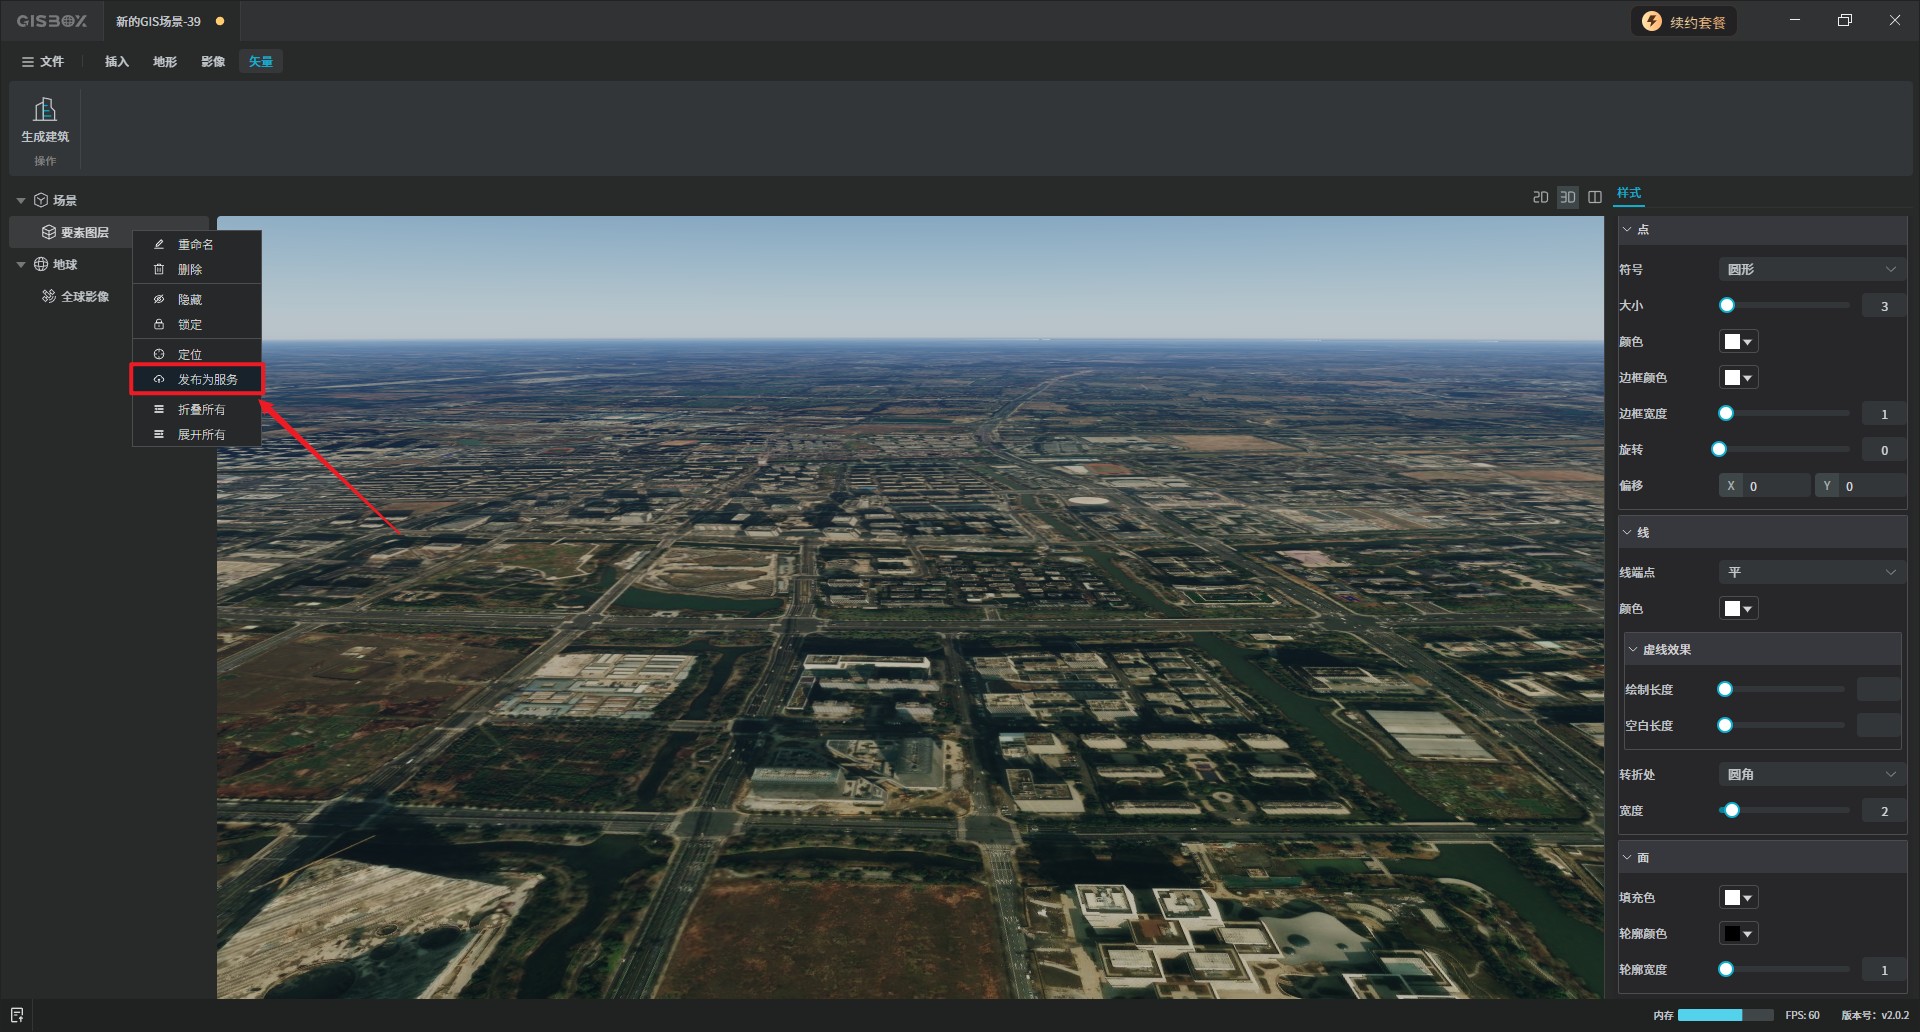This screenshot has height=1032, width=1920.
Task: Click the rename (重命名) pencil icon
Action: (159, 244)
